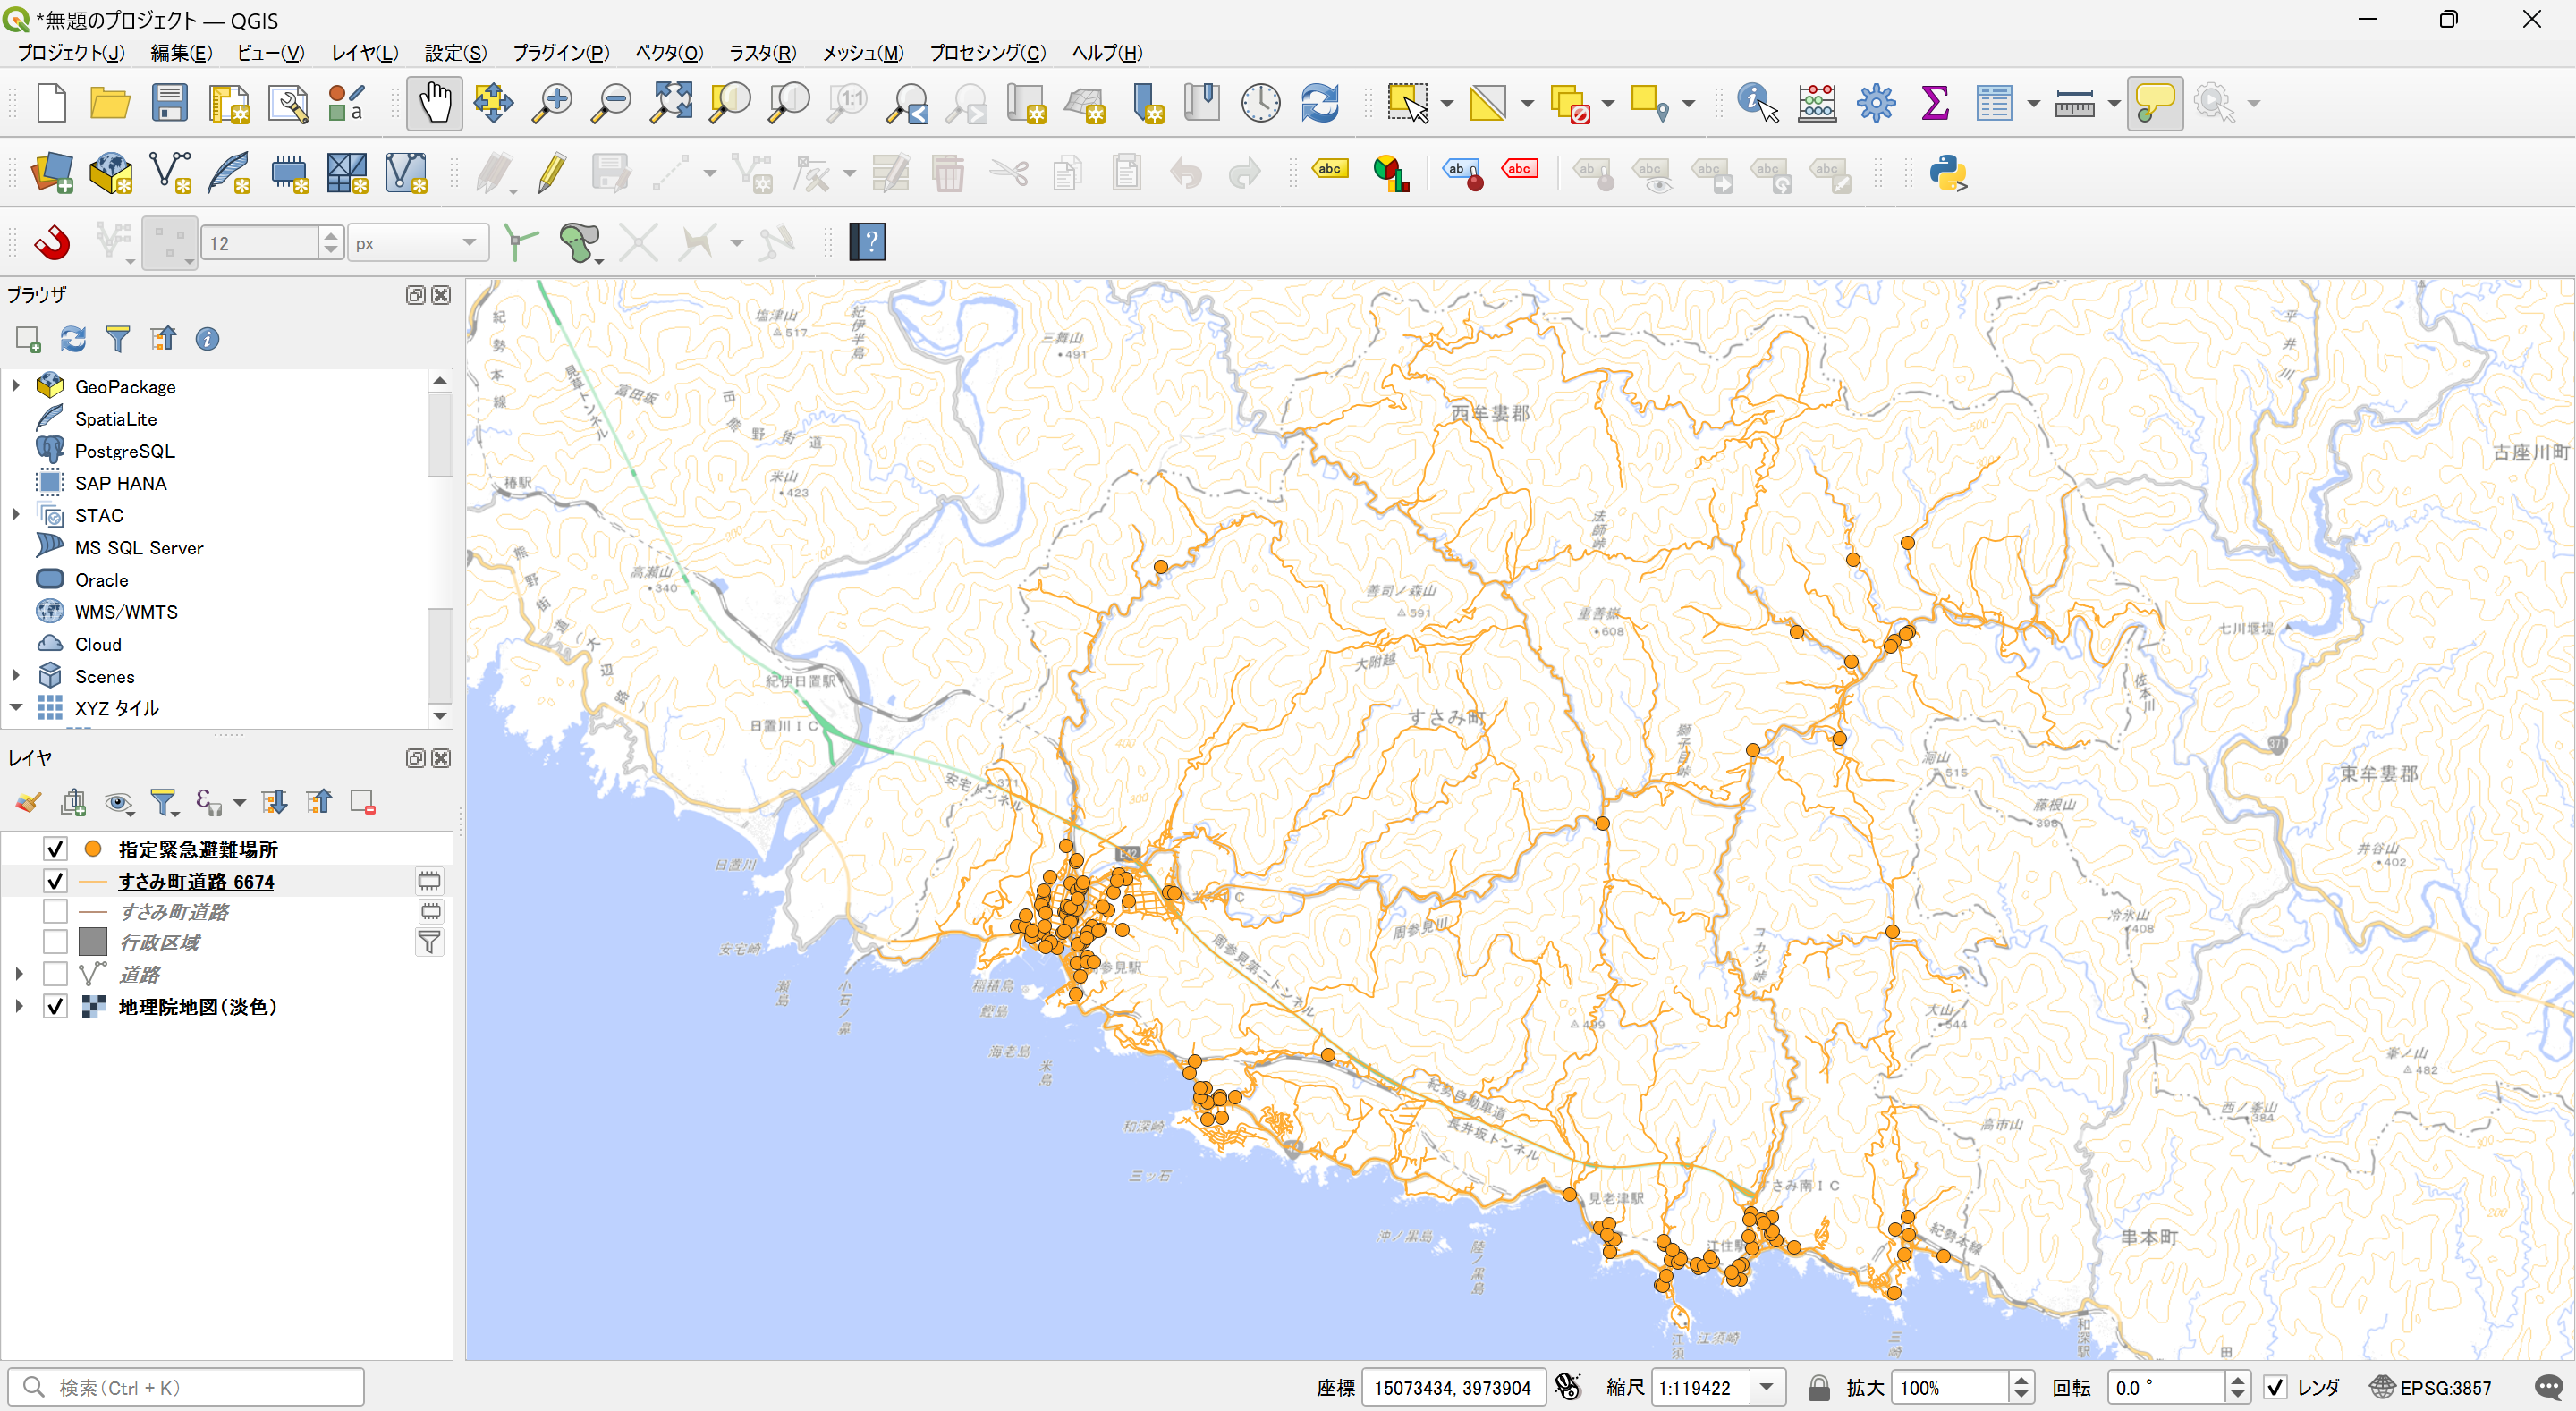Open the ベクタ menu
Viewport: 2576px width, 1411px height.
[x=668, y=53]
